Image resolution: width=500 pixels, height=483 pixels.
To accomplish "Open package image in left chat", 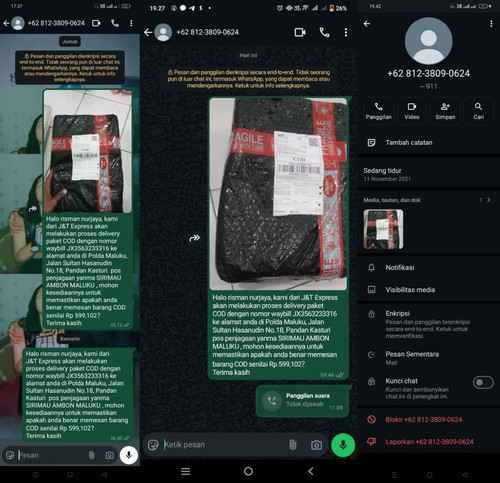I will point(88,151).
